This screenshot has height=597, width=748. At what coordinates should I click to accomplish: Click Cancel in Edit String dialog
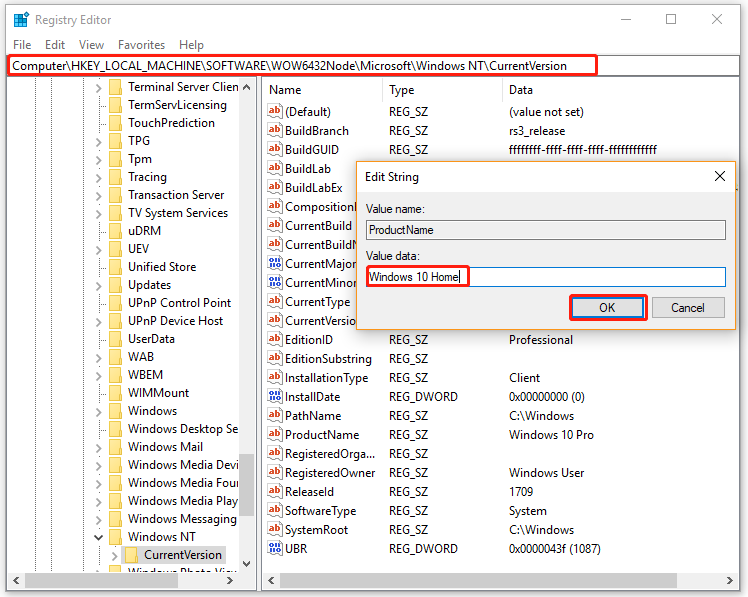point(687,307)
